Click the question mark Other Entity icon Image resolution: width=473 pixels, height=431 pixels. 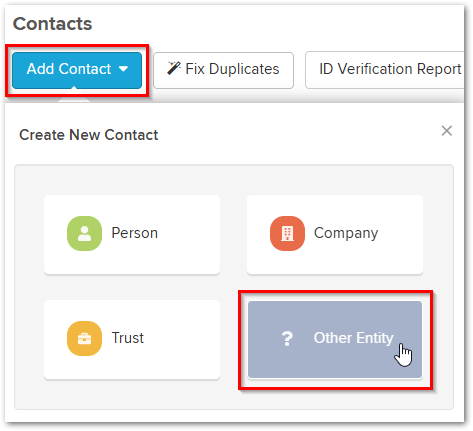point(287,338)
